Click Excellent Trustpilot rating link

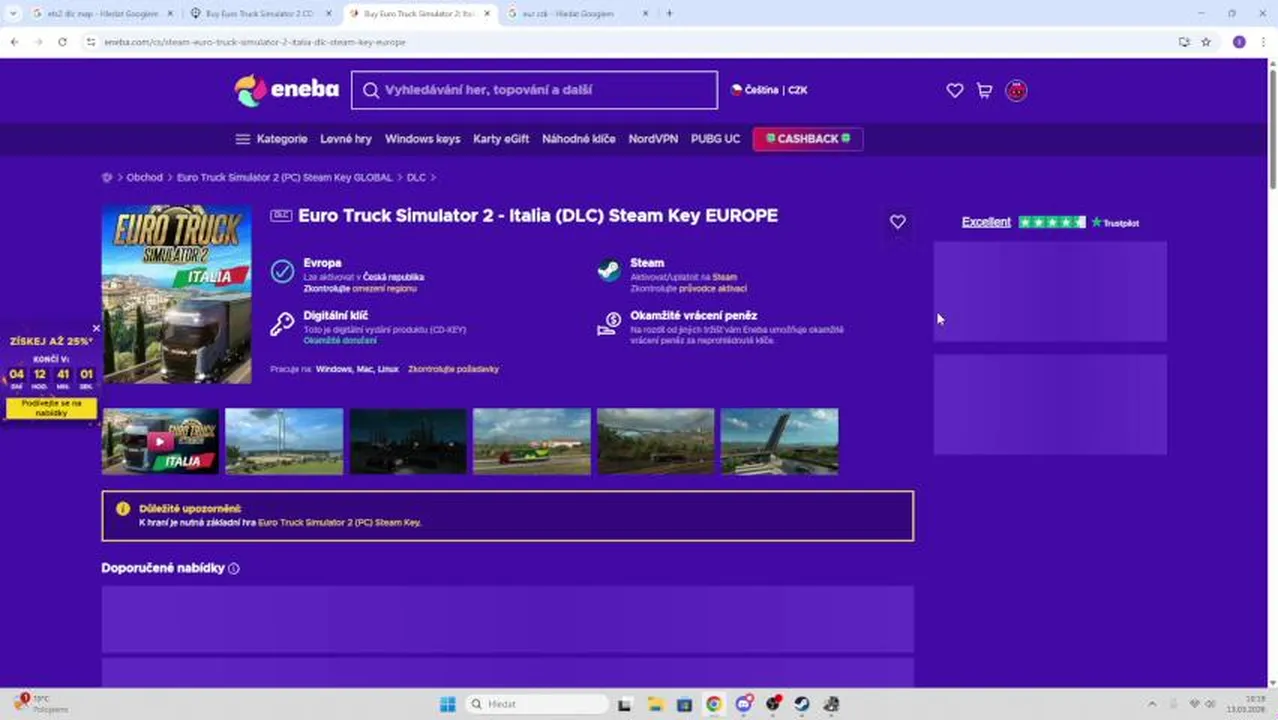[x=986, y=222]
